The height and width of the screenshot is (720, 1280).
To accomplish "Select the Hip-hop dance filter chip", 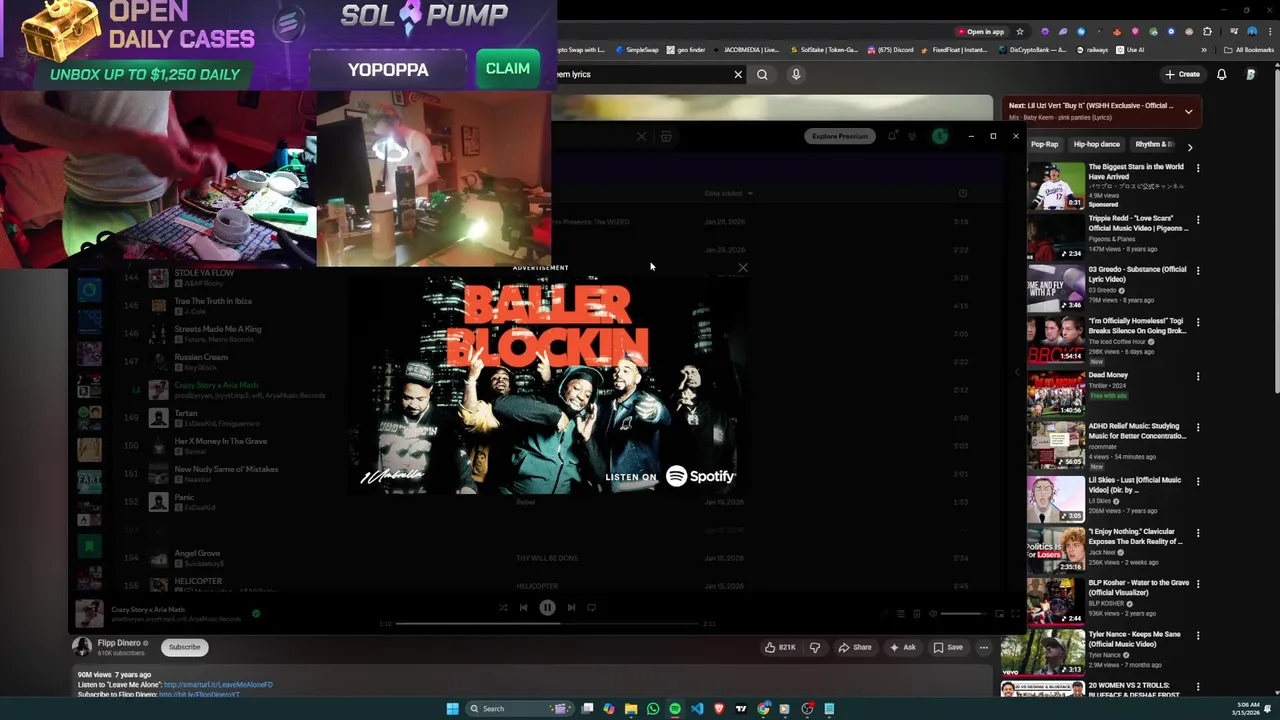I will point(1096,144).
